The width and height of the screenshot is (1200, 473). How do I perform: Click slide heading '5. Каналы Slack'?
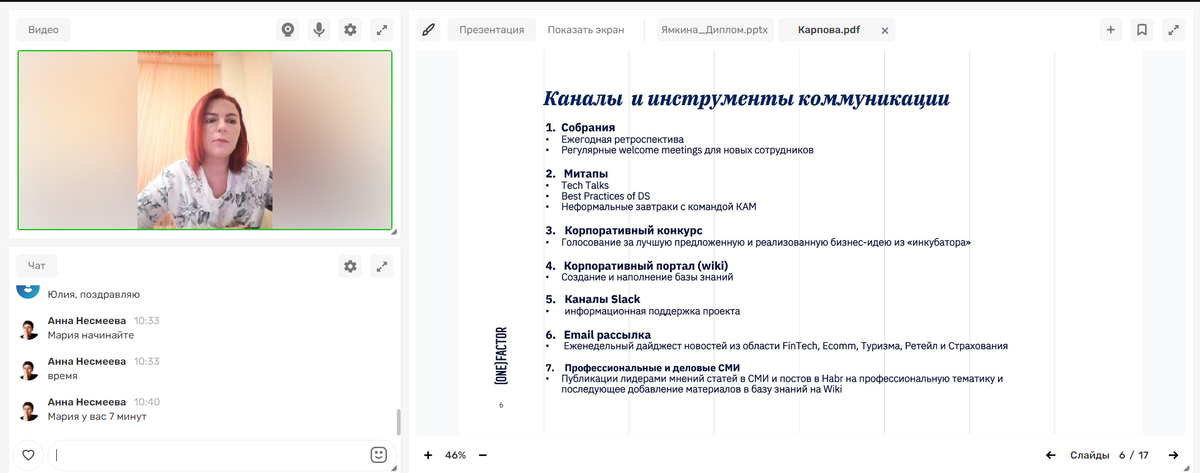tap(592, 299)
